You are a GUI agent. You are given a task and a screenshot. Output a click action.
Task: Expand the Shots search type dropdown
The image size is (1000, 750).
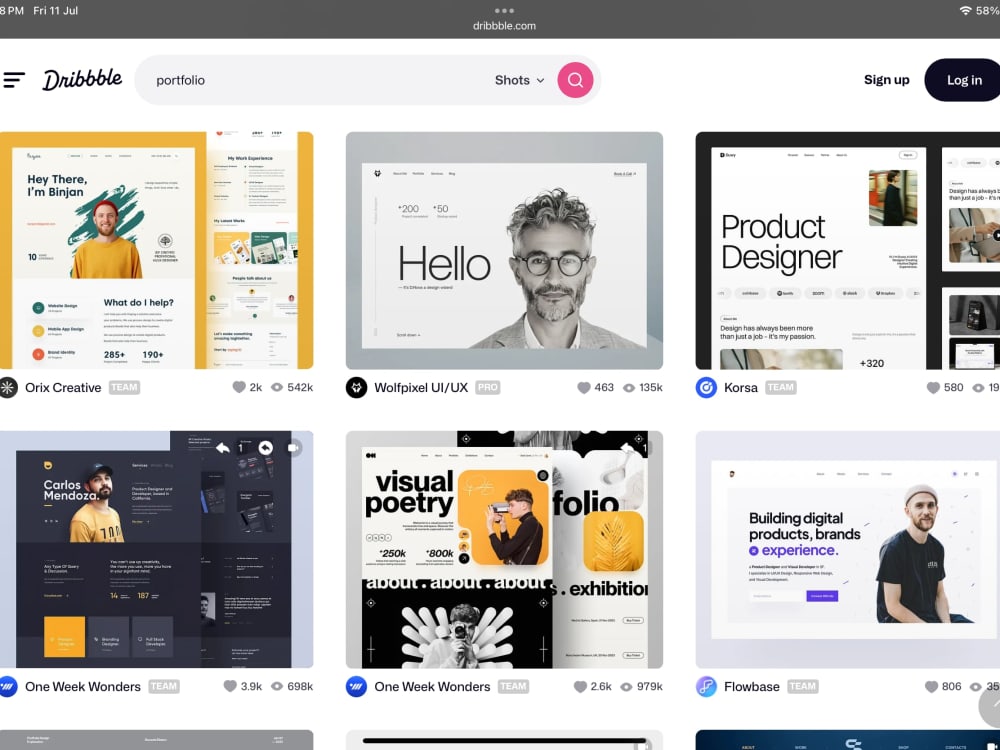pyautogui.click(x=520, y=80)
